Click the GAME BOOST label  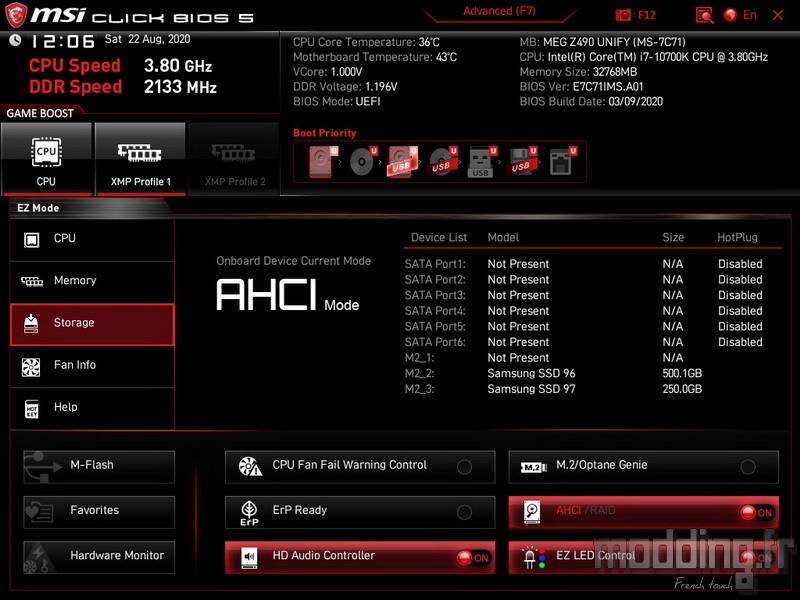[40, 113]
